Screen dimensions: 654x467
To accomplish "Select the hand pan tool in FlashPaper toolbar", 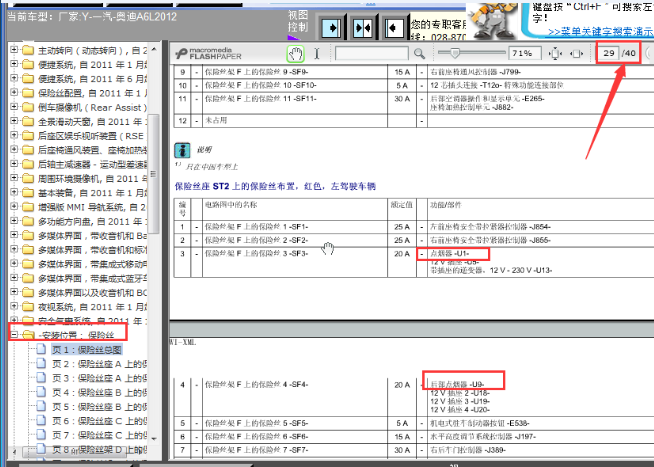I will click(295, 53).
